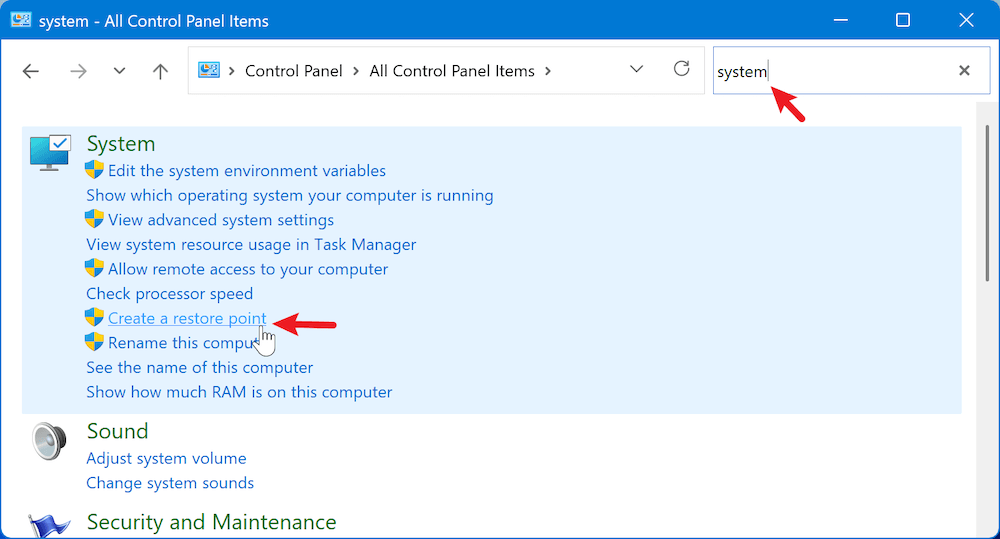Click the vertical scrollbar thumb
Image resolution: width=1000 pixels, height=539 pixels.
[987, 203]
